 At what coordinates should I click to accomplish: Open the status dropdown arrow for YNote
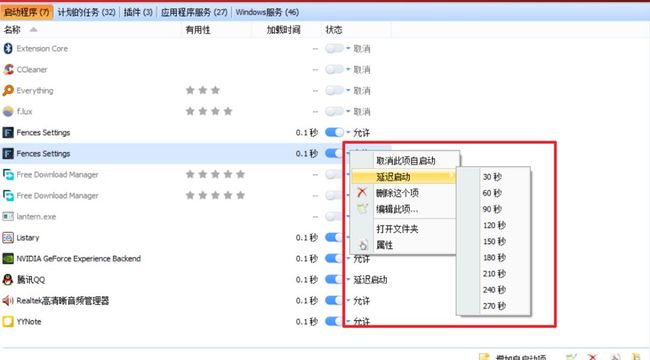tap(348, 321)
